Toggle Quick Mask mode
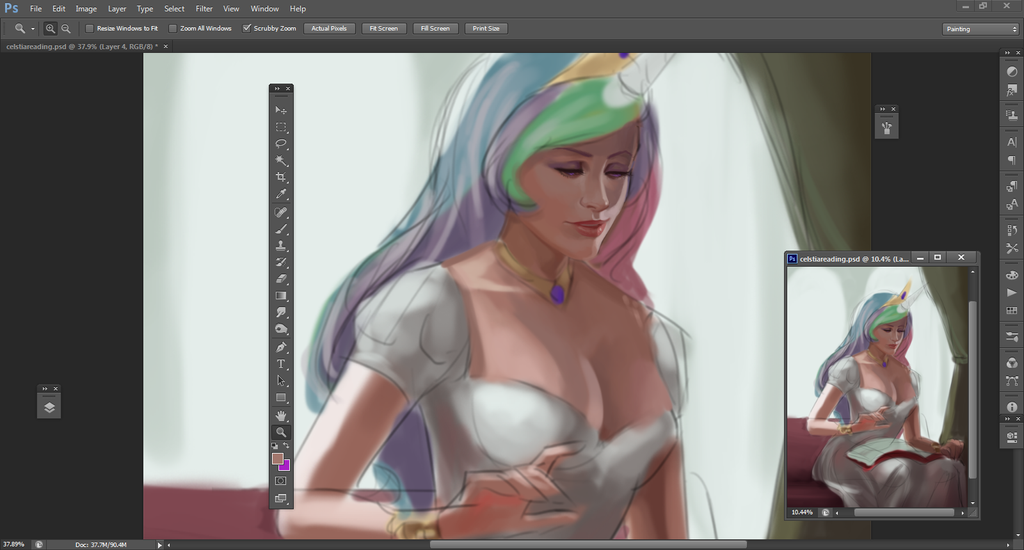 [281, 481]
